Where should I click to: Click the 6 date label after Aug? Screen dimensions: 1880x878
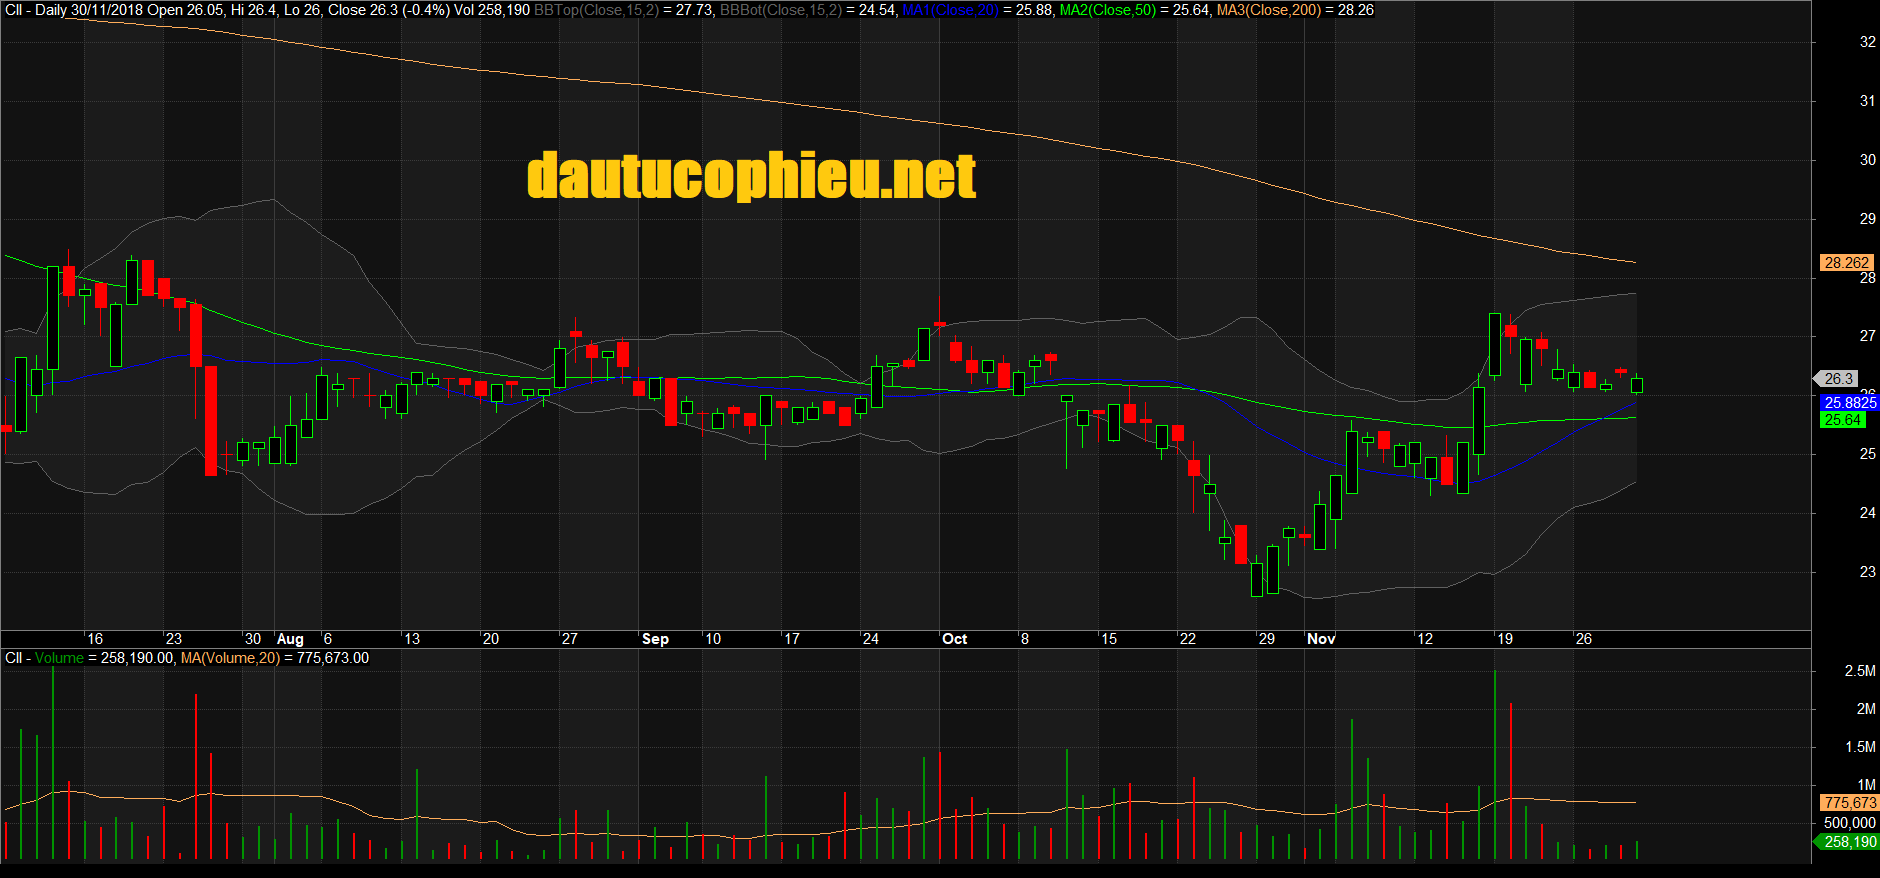point(328,639)
